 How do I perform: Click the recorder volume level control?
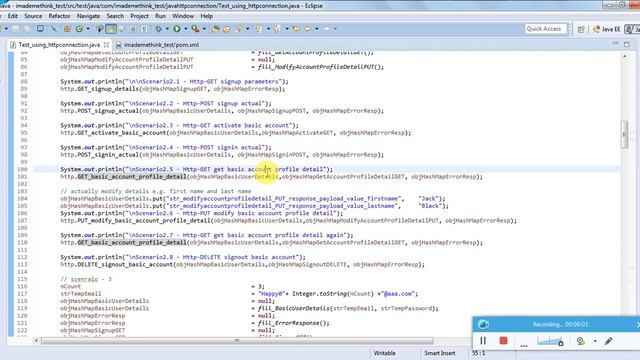550,341
